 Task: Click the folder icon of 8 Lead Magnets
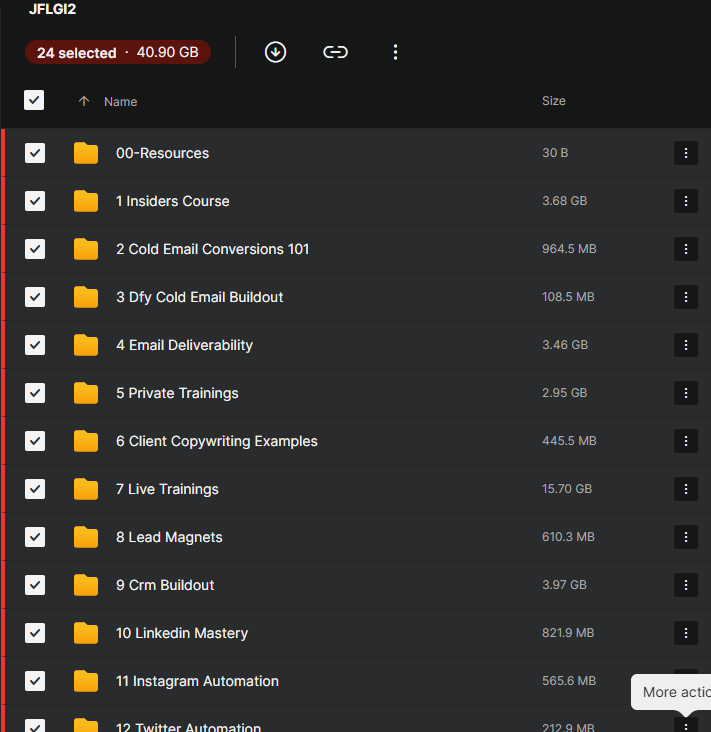pyautogui.click(x=86, y=537)
